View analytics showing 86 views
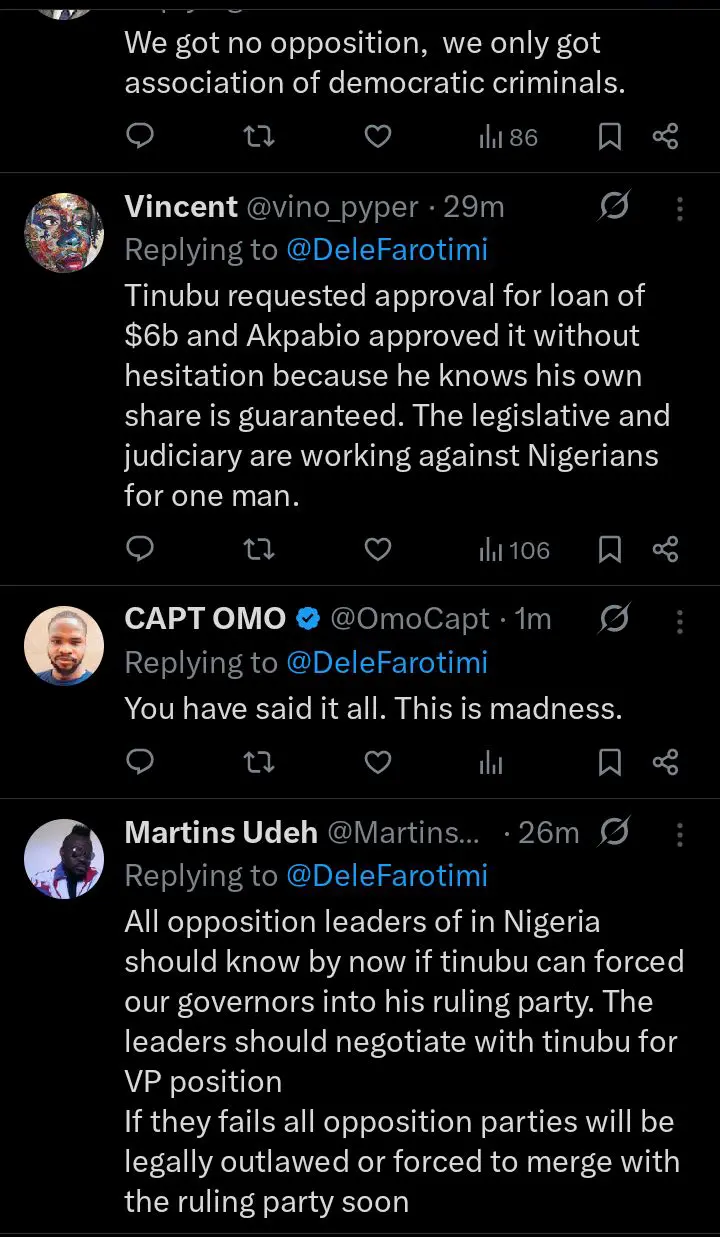 pos(508,136)
